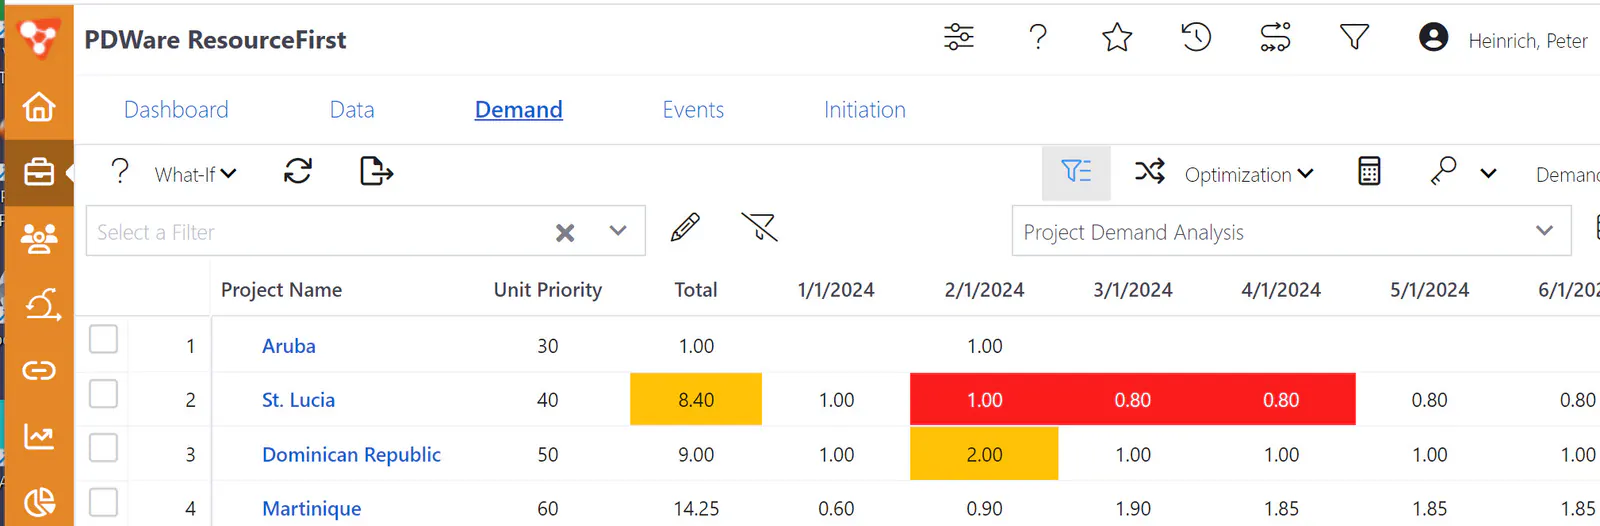
Task: Open the Project Demand Analysis dropdown
Action: 1291,232
